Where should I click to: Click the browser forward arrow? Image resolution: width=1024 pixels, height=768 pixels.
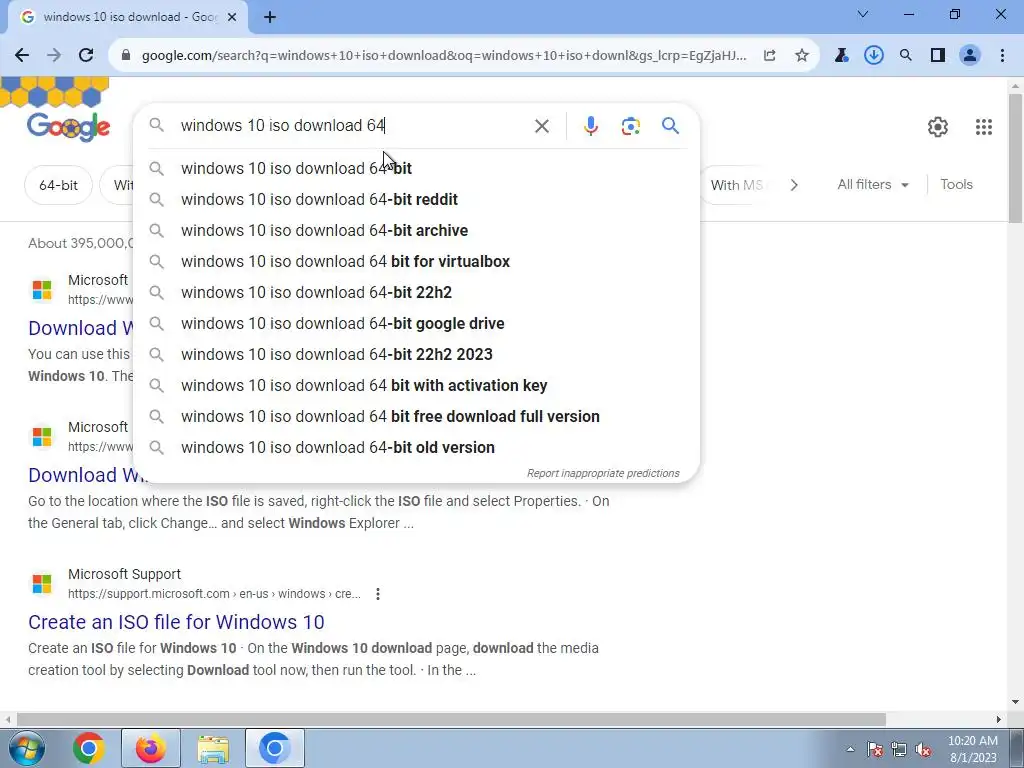pyautogui.click(x=54, y=56)
